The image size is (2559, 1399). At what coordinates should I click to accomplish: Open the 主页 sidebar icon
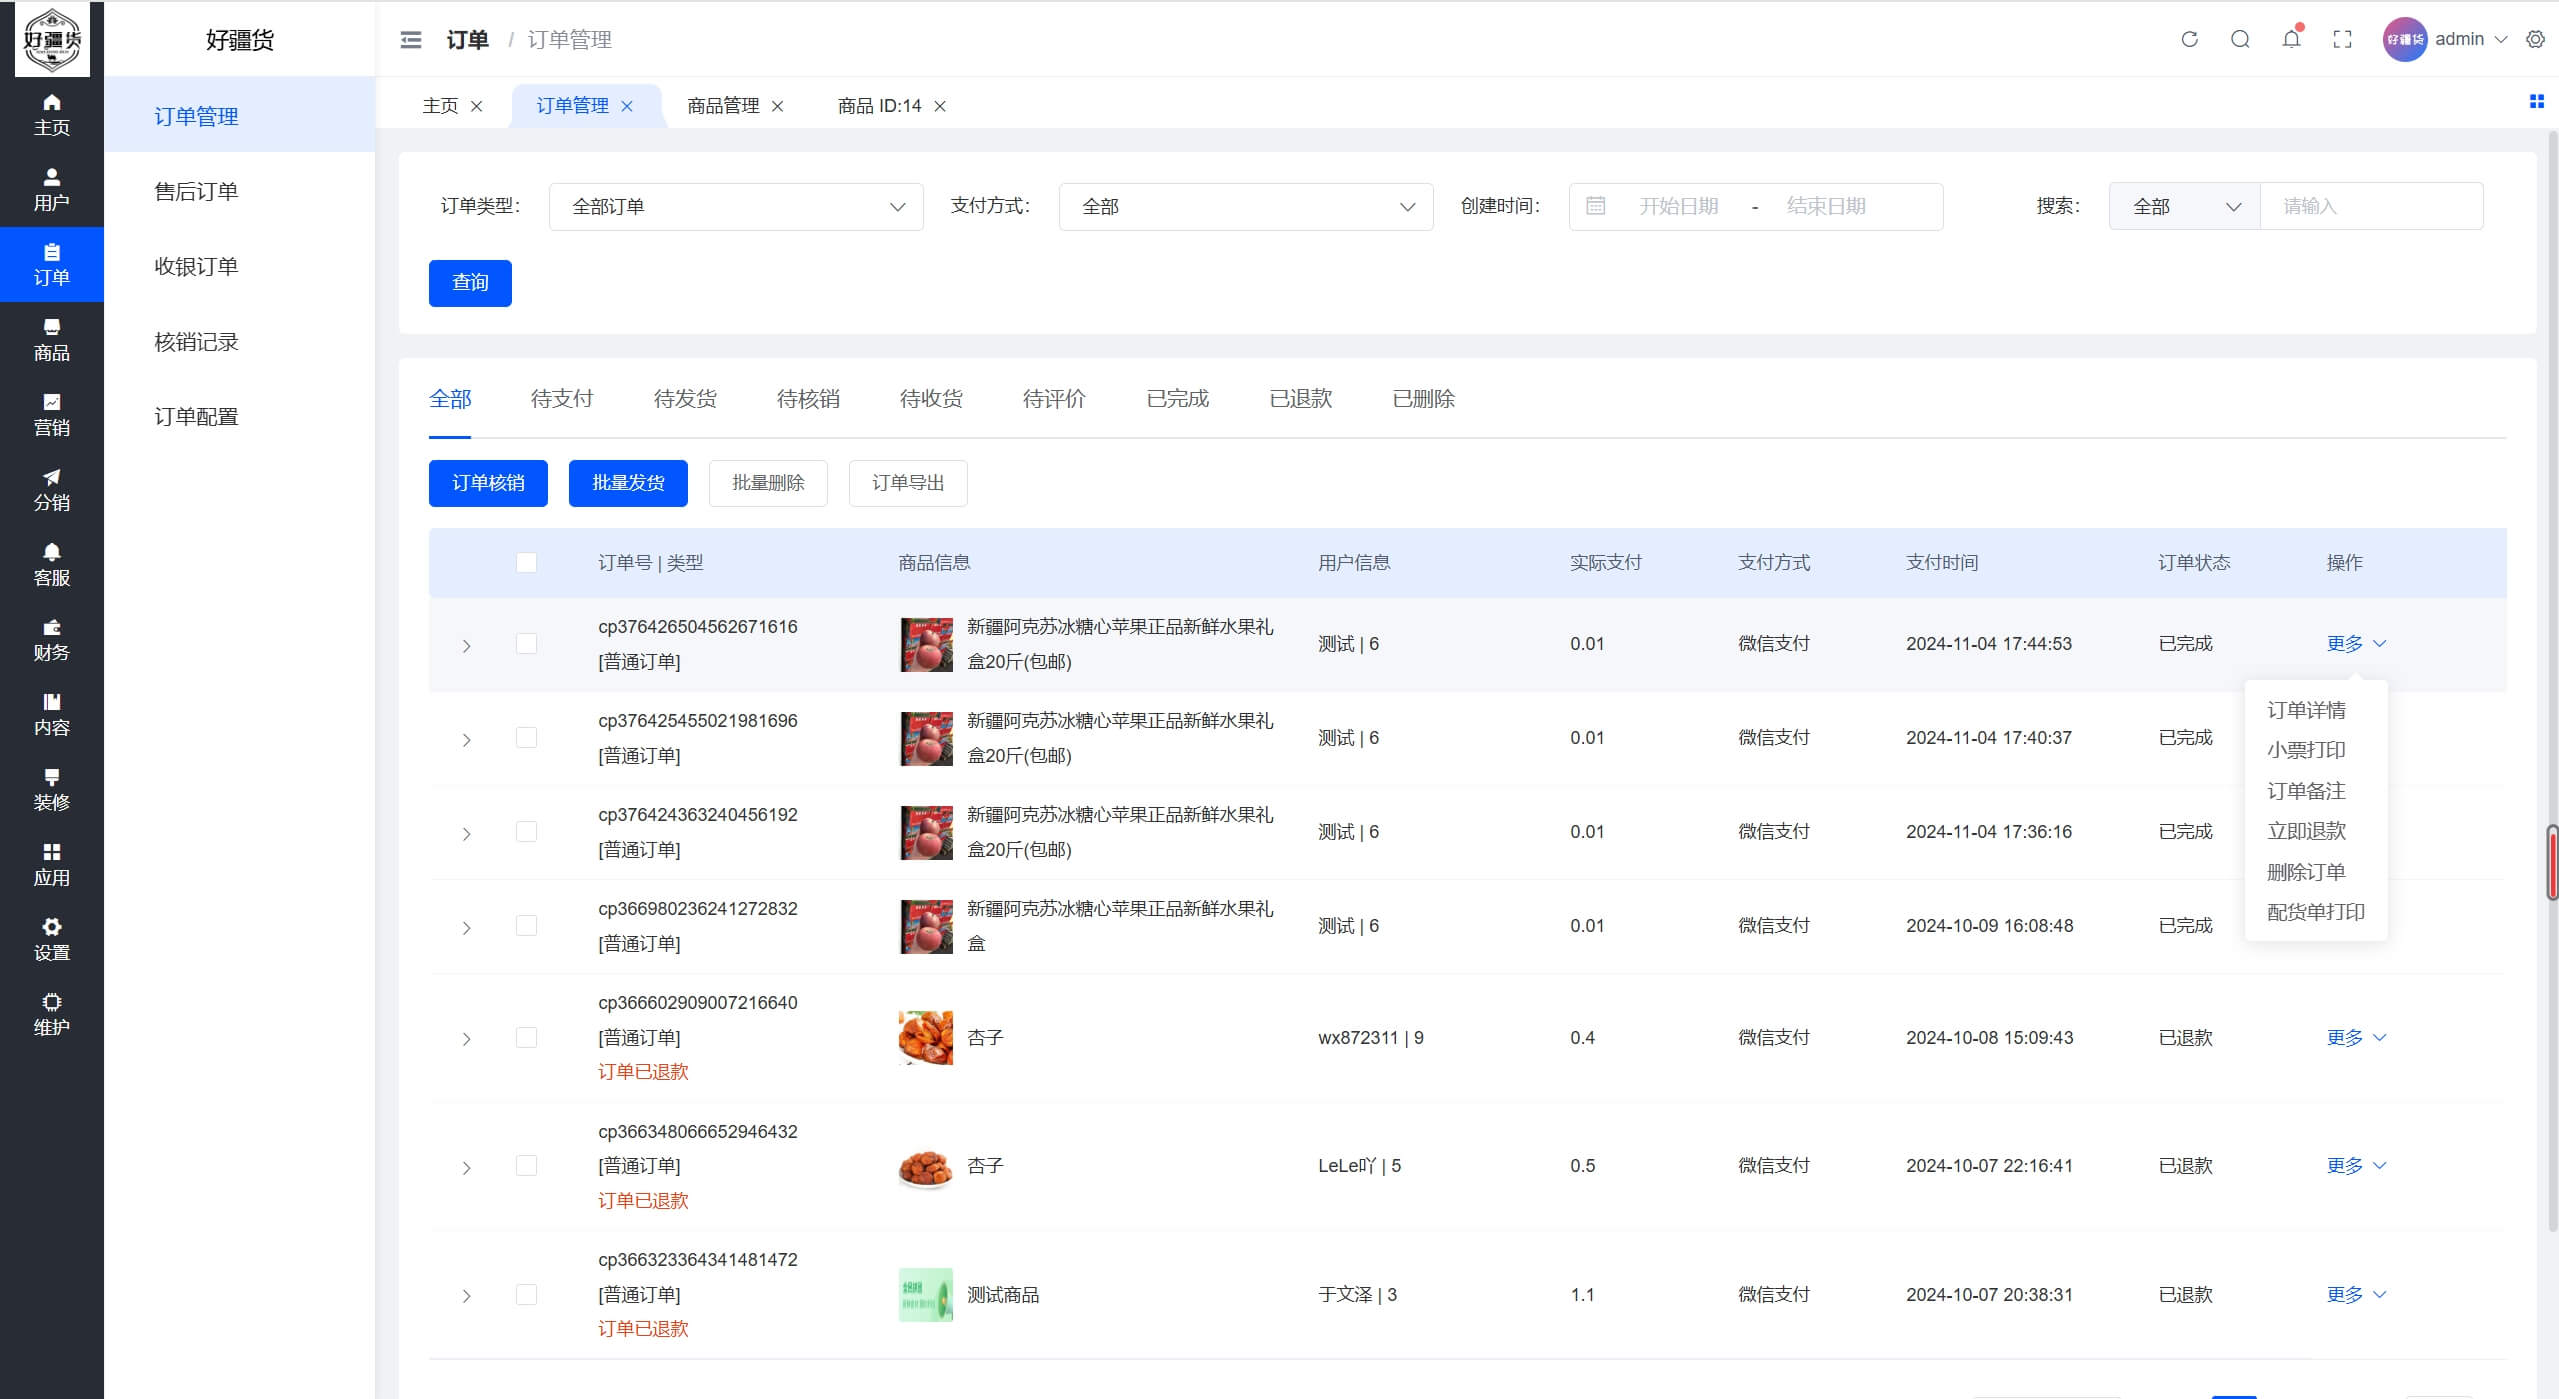coord(51,113)
